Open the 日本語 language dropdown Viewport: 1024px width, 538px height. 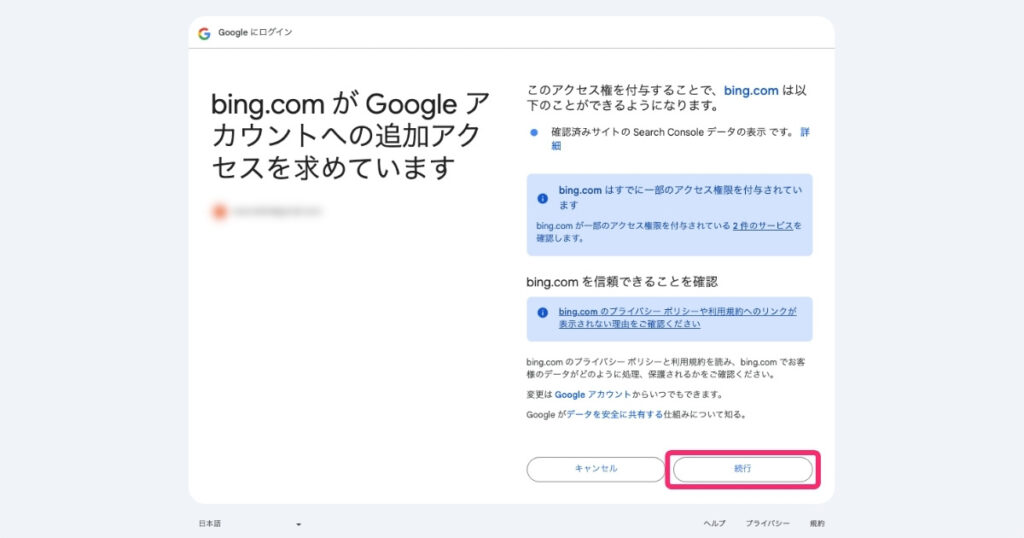pos(249,524)
